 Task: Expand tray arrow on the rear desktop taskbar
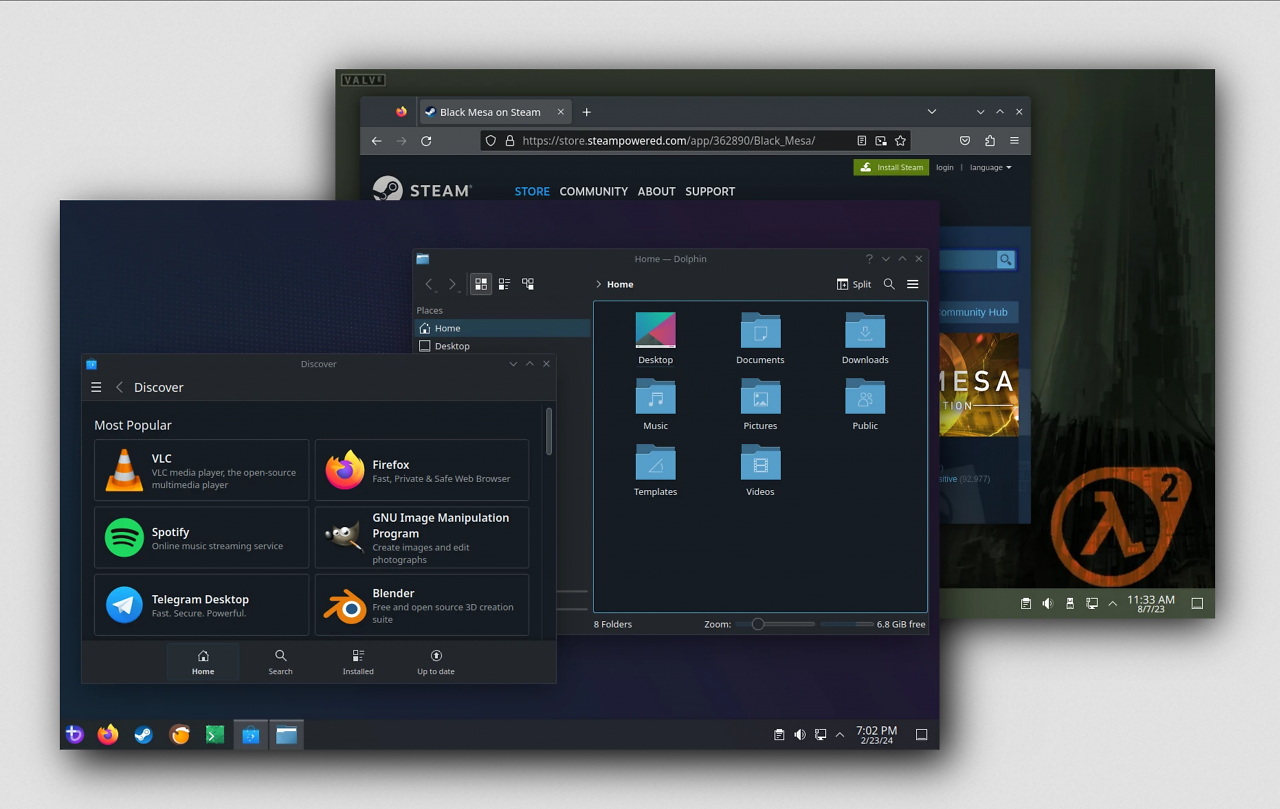(1113, 603)
